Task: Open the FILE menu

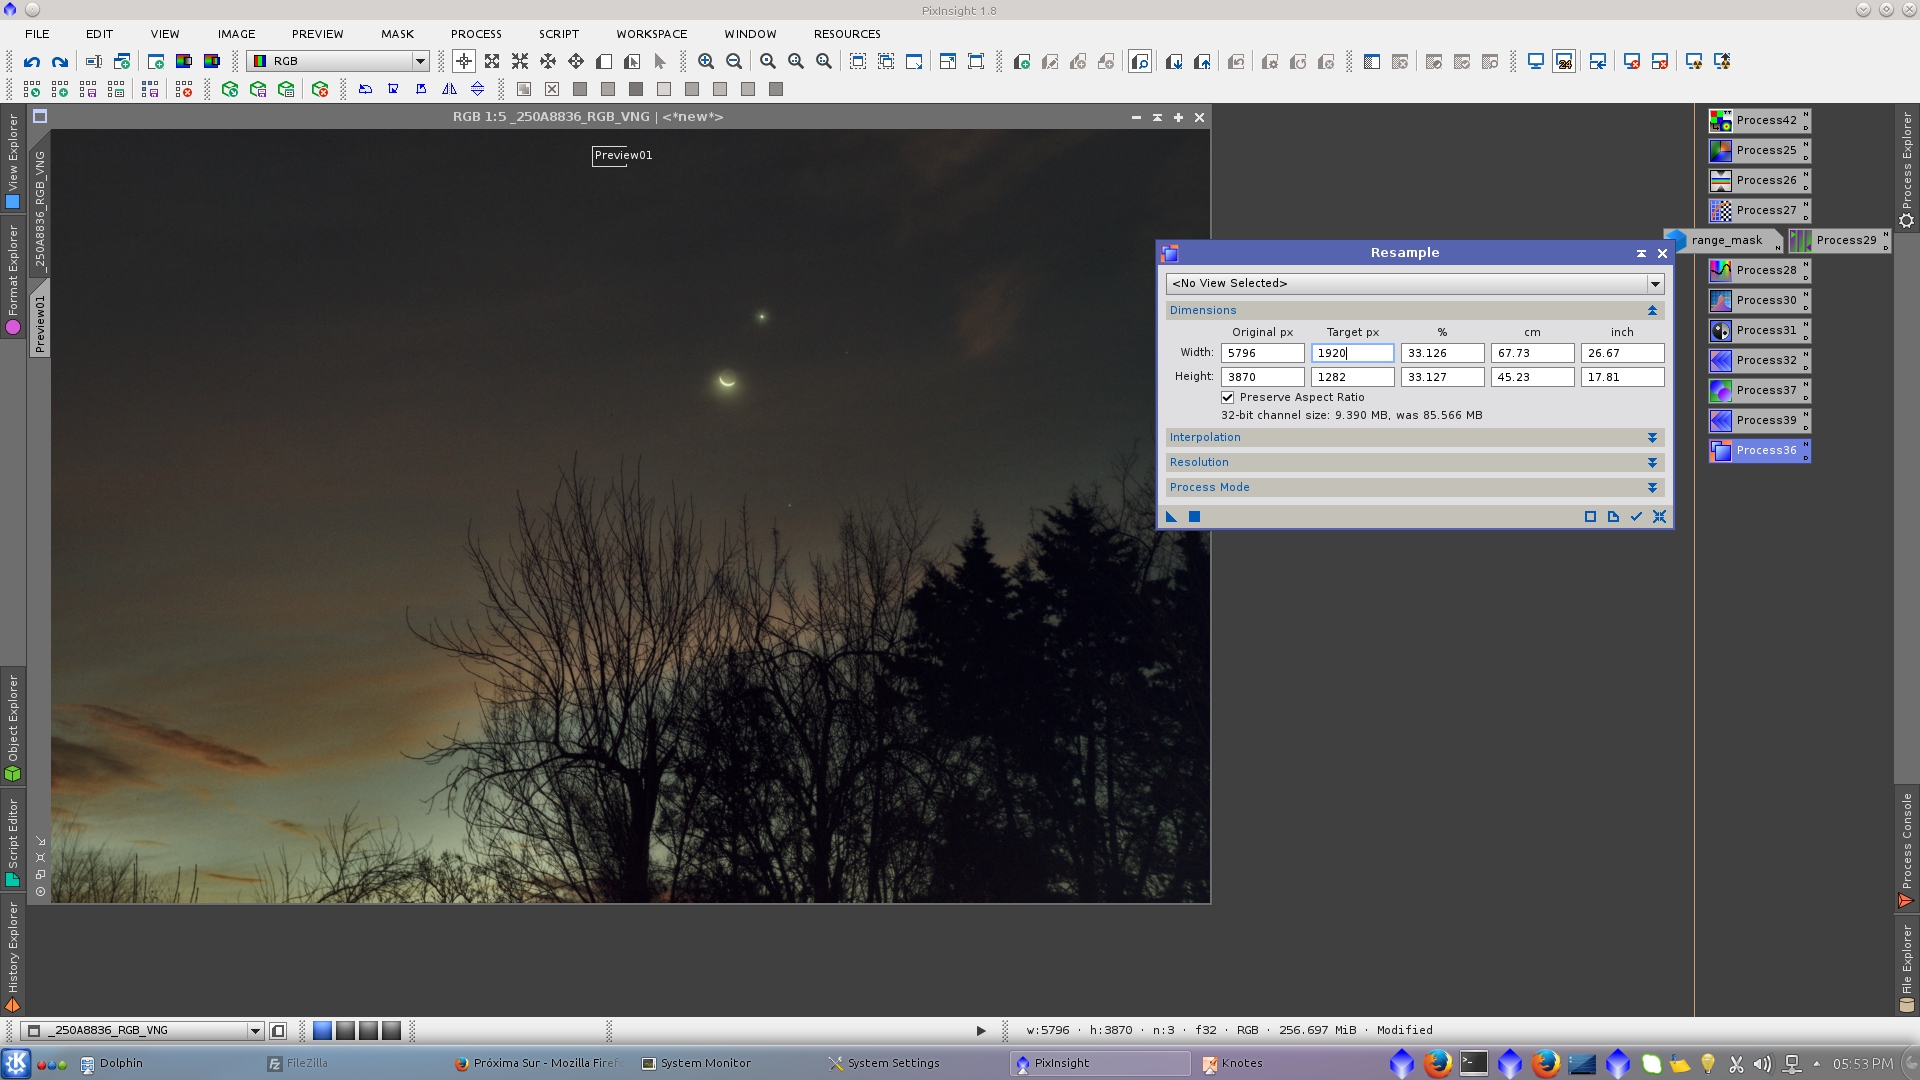Action: click(37, 34)
